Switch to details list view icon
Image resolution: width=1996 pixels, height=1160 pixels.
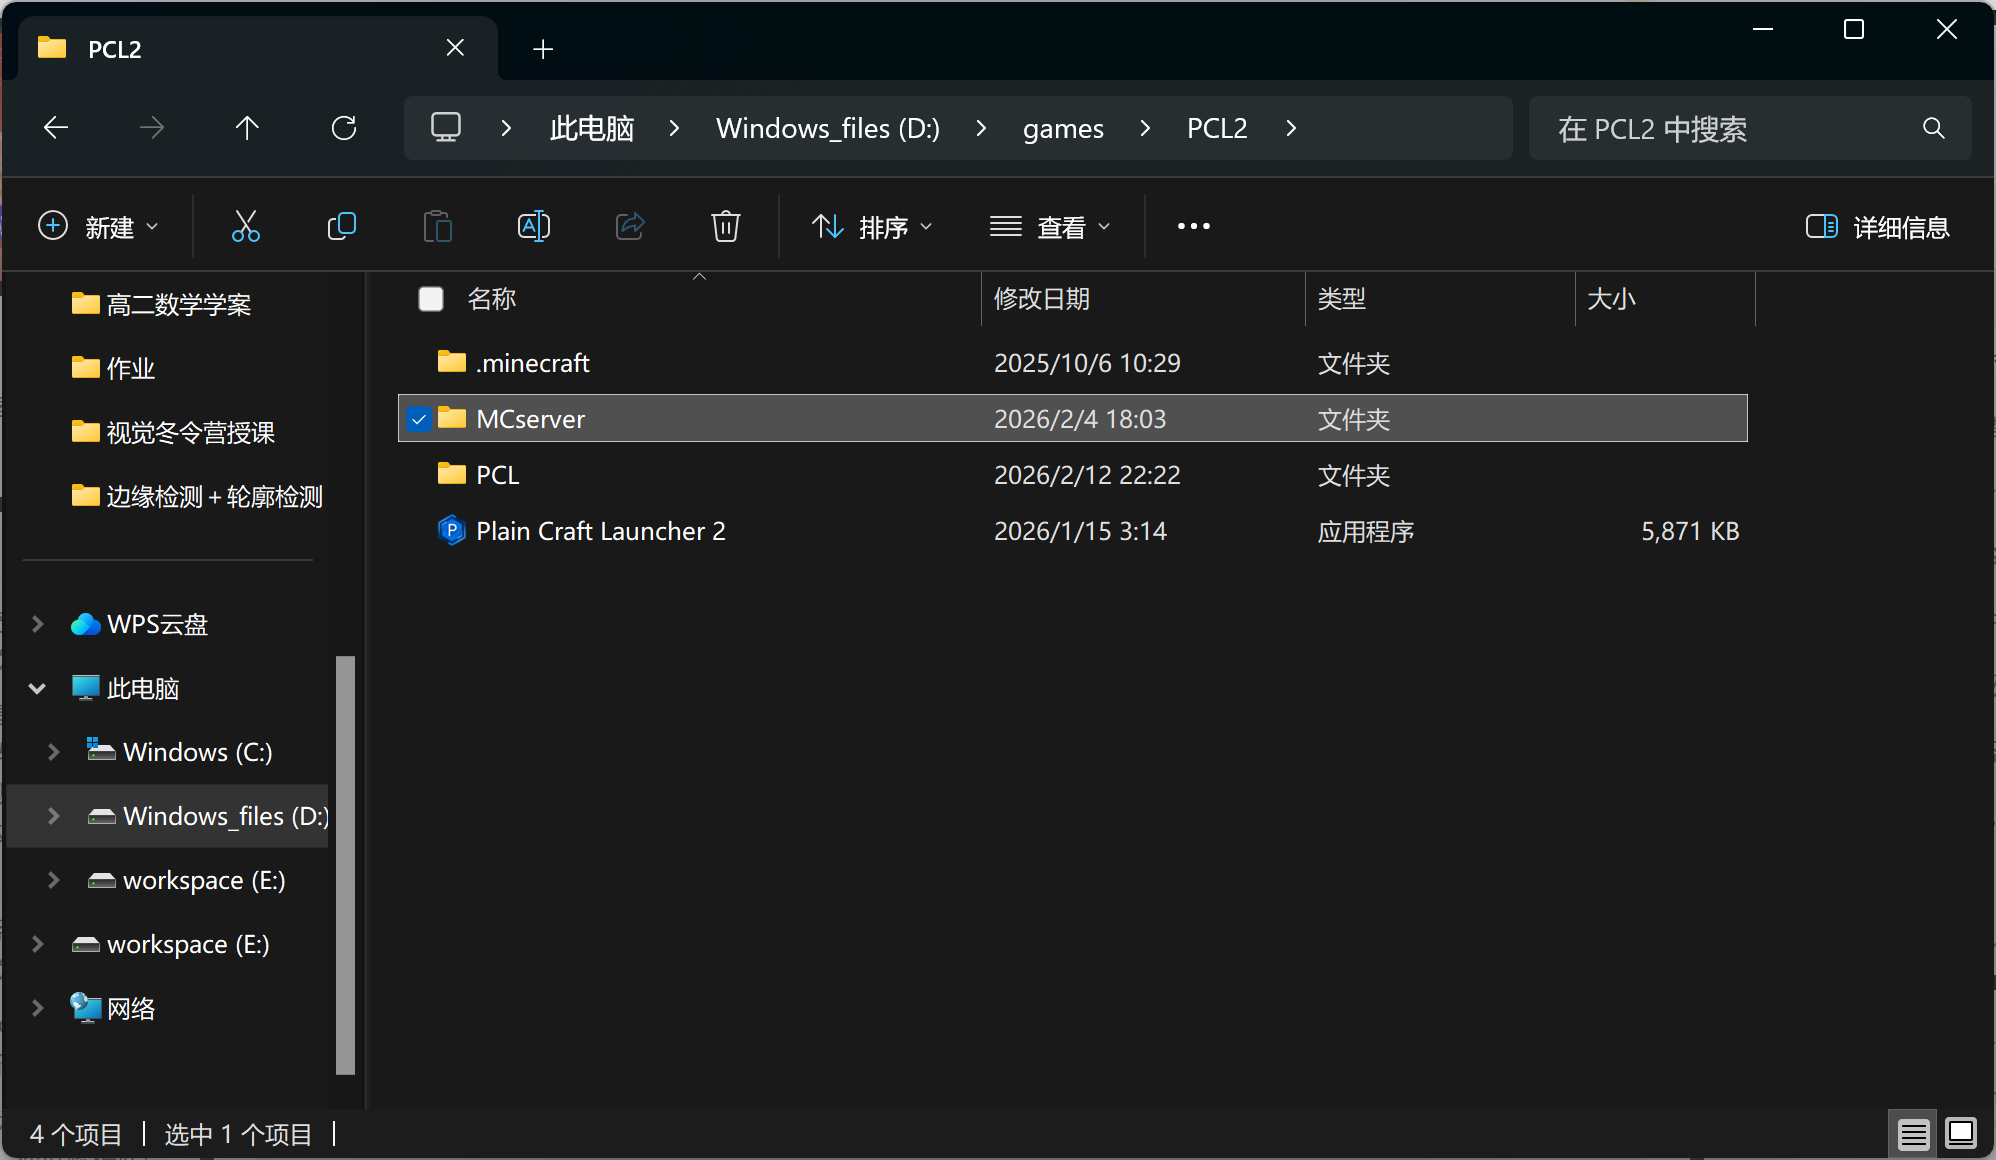click(x=1913, y=1134)
